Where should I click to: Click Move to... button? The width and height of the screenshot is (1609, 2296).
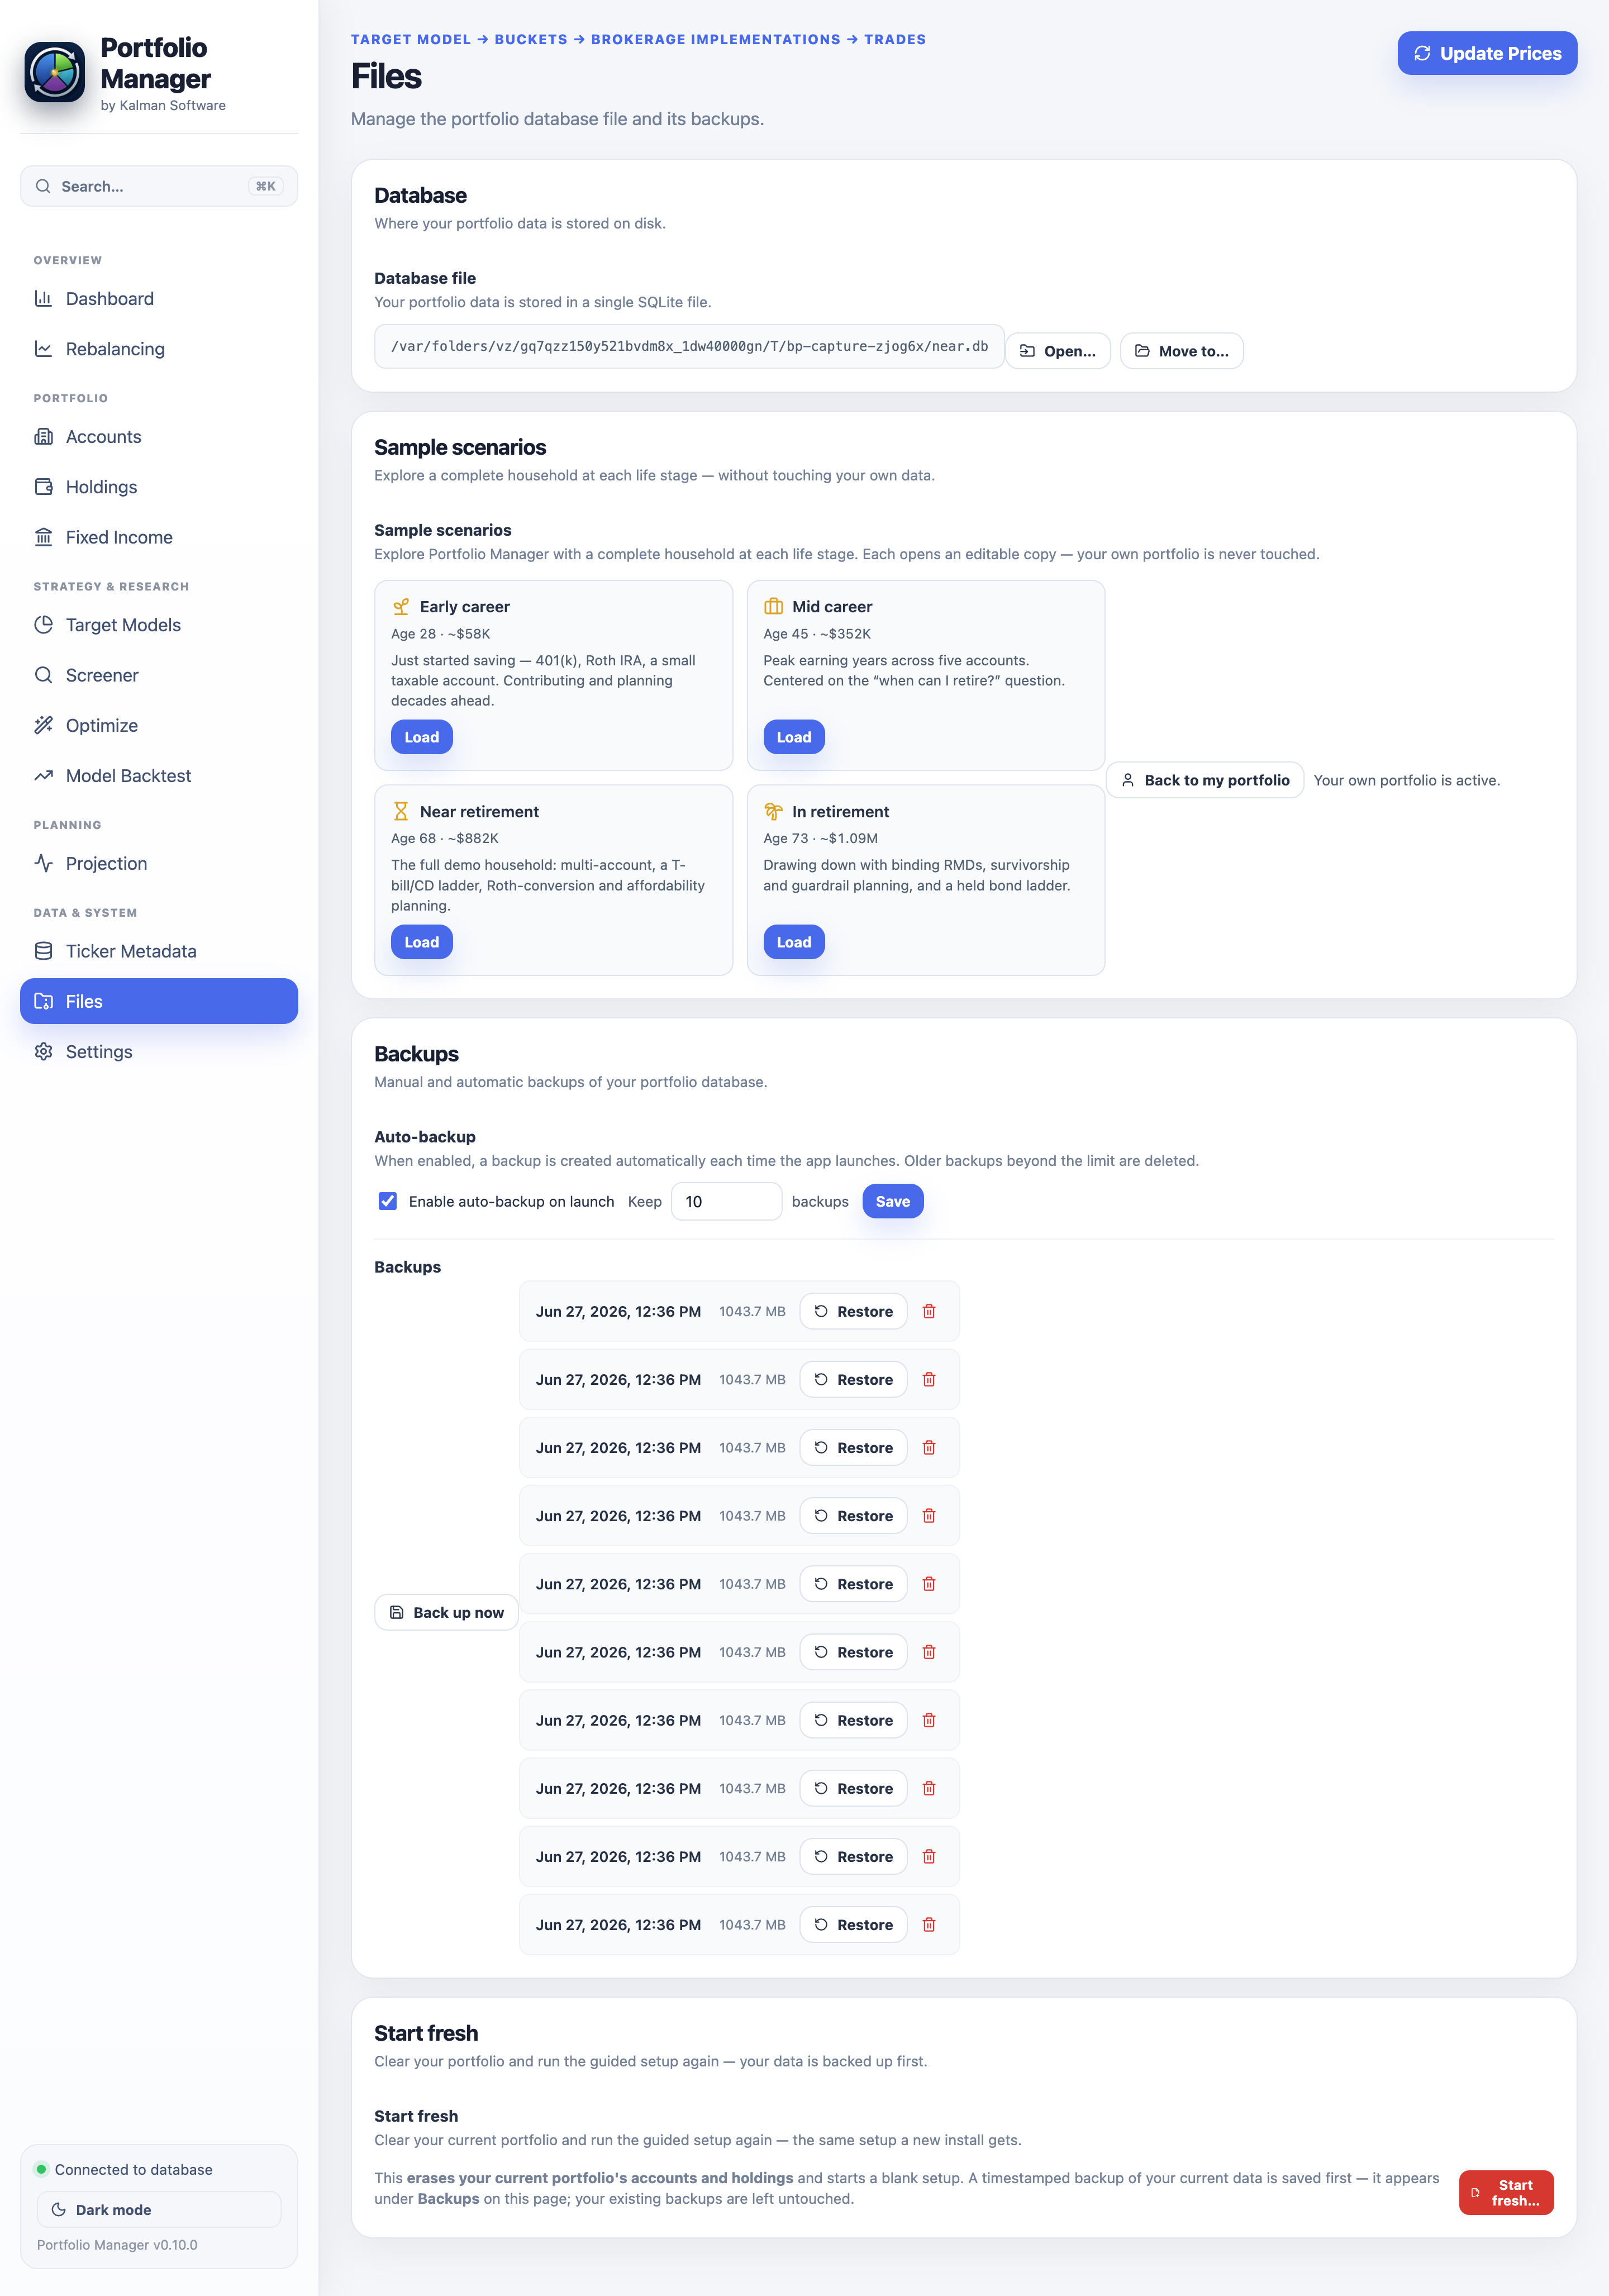[1181, 351]
